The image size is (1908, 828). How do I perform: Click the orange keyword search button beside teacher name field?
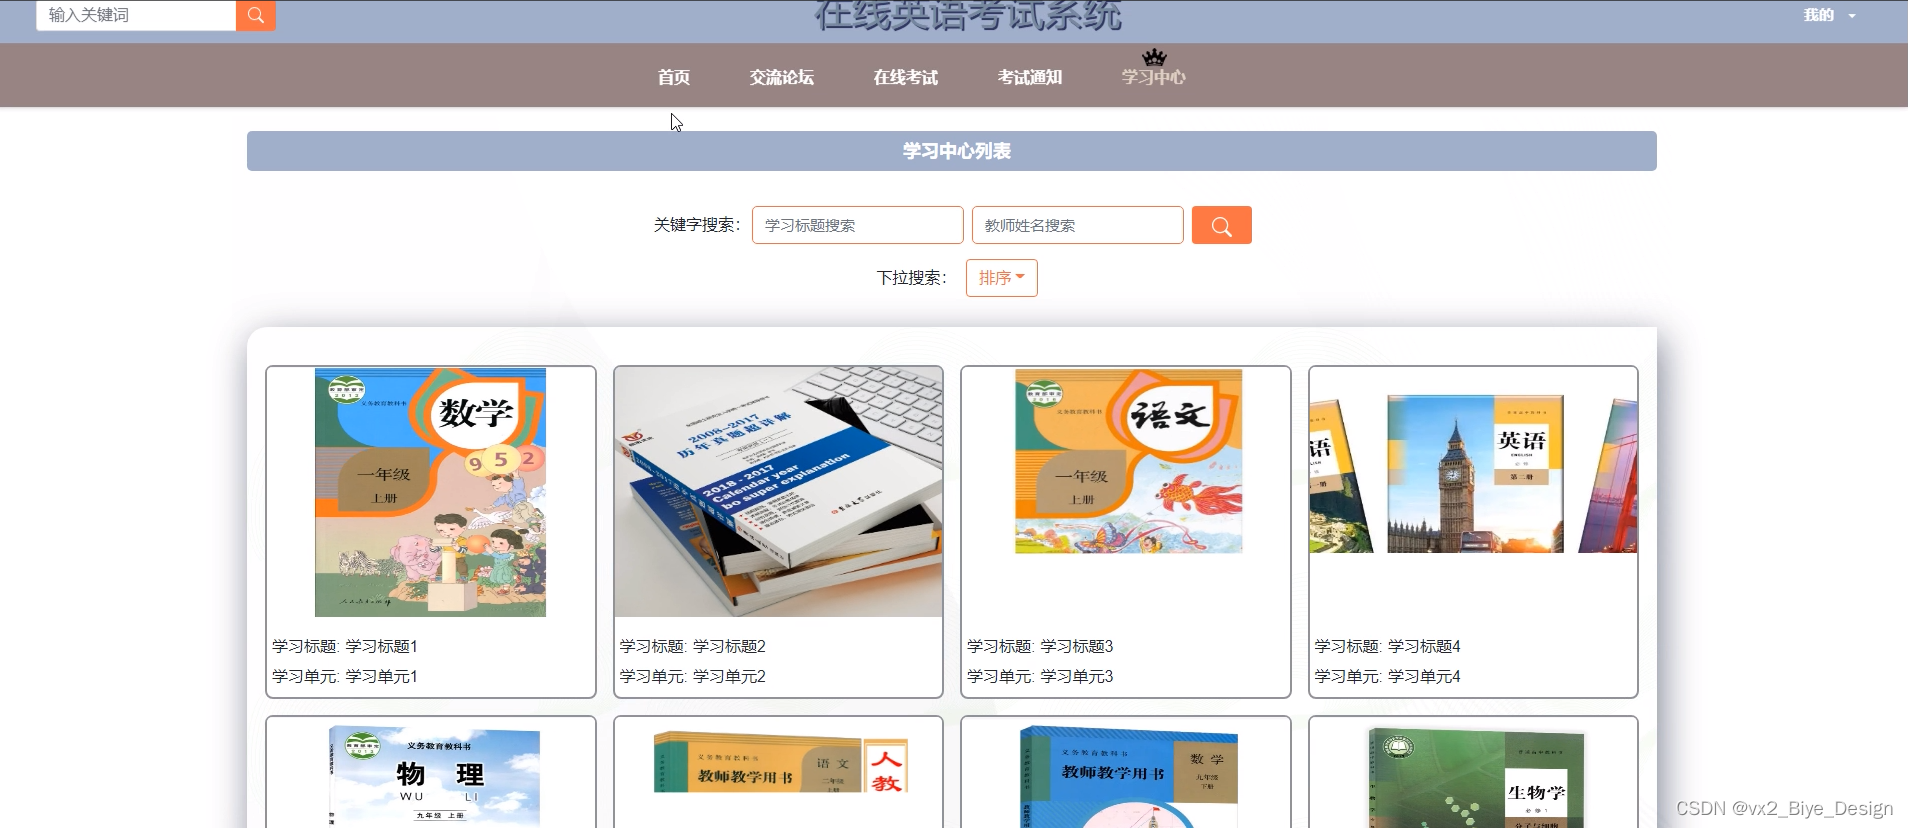1221,225
